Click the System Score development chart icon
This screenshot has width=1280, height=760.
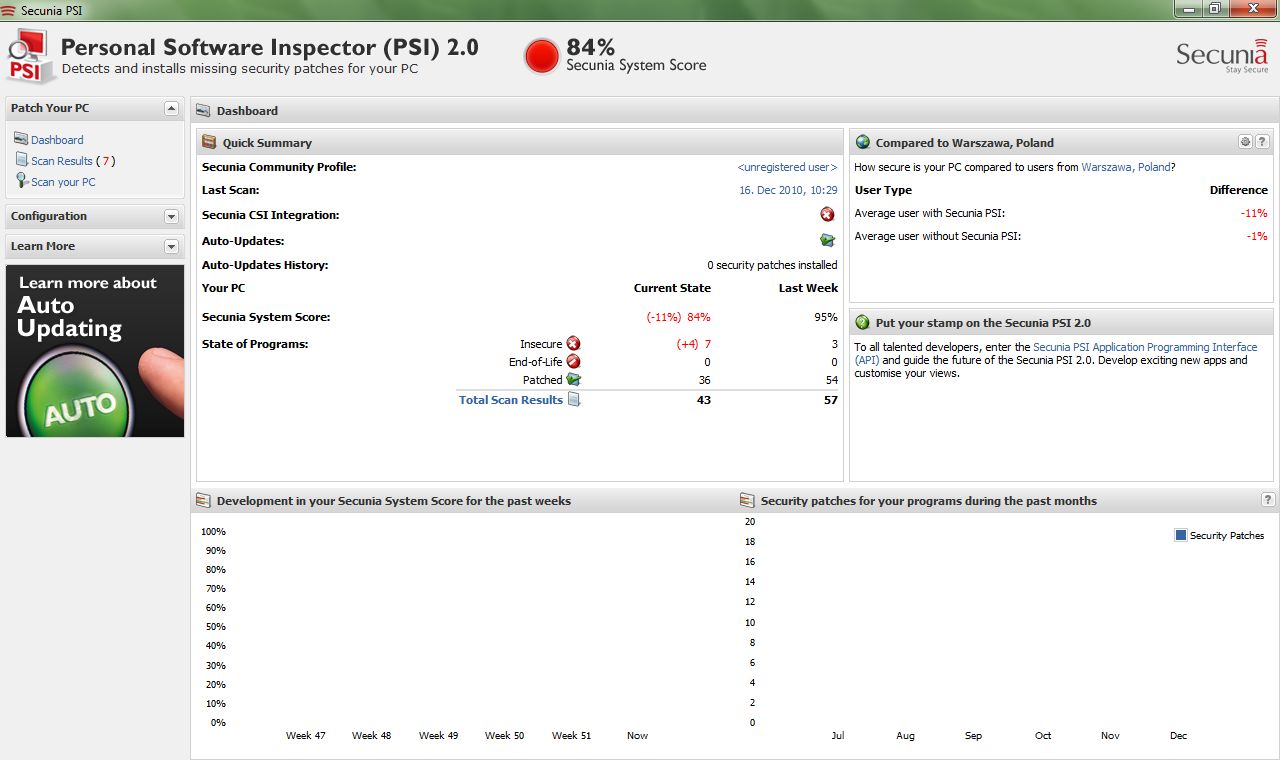tap(203, 500)
